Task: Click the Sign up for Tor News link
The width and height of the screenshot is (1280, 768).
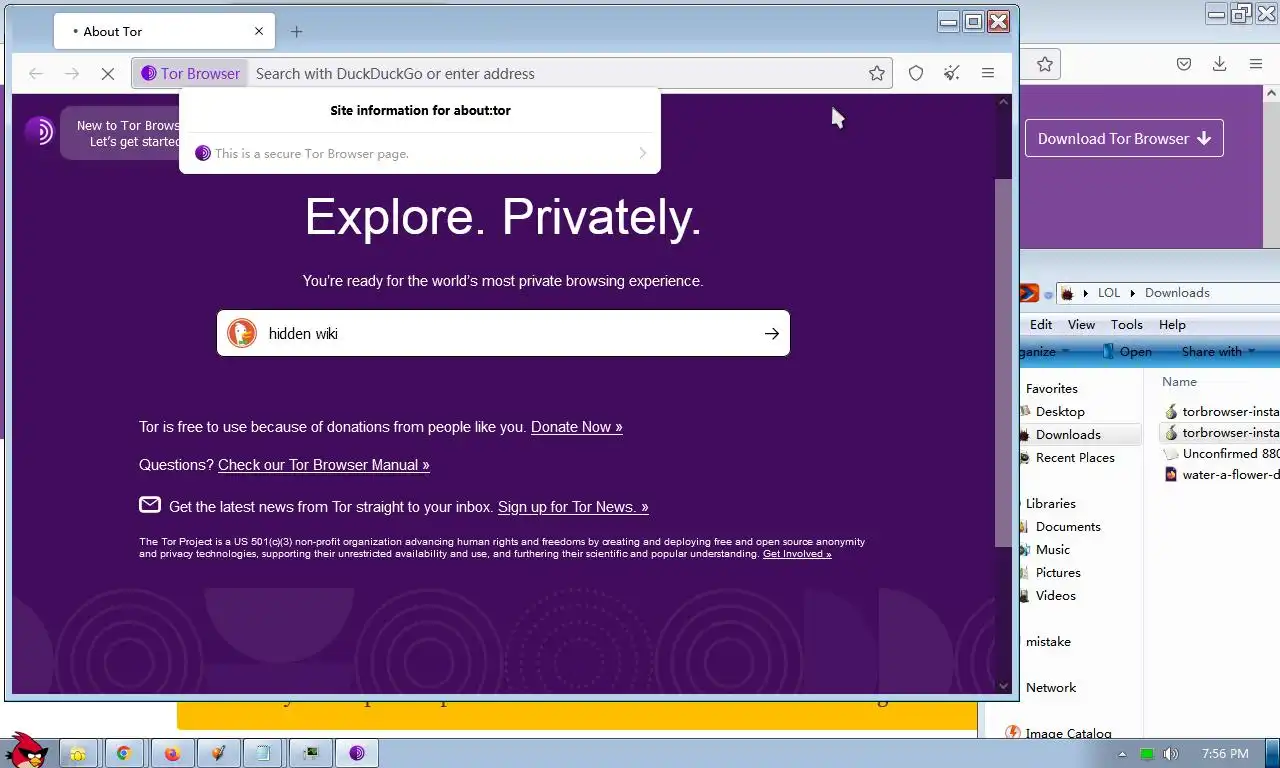Action: [573, 507]
